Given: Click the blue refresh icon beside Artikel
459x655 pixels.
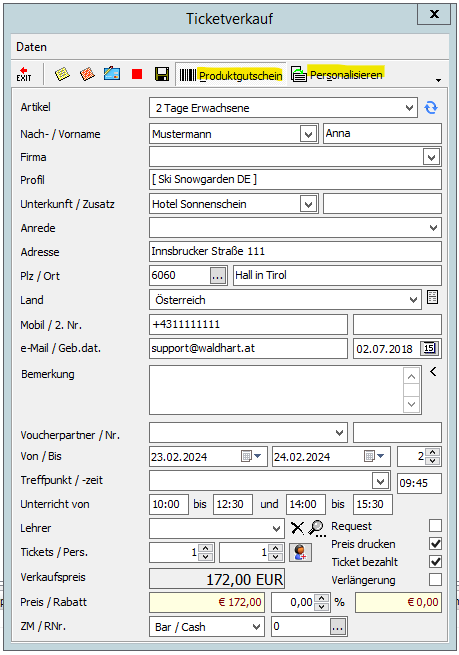Looking at the screenshot, I should click(431, 108).
